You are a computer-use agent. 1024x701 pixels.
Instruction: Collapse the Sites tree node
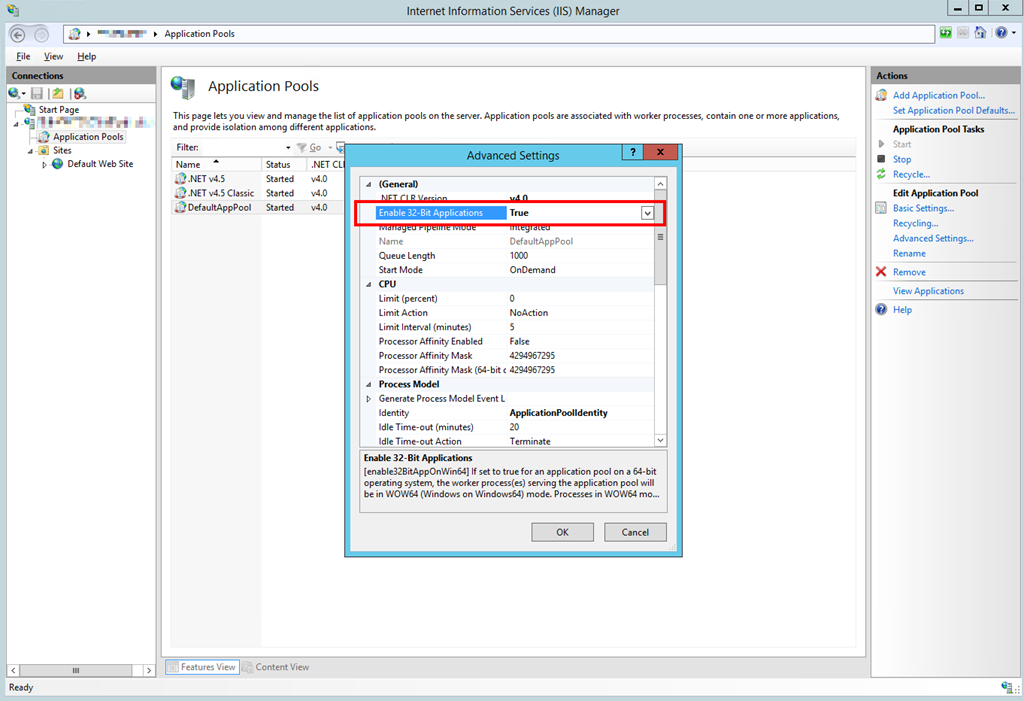click(30, 151)
